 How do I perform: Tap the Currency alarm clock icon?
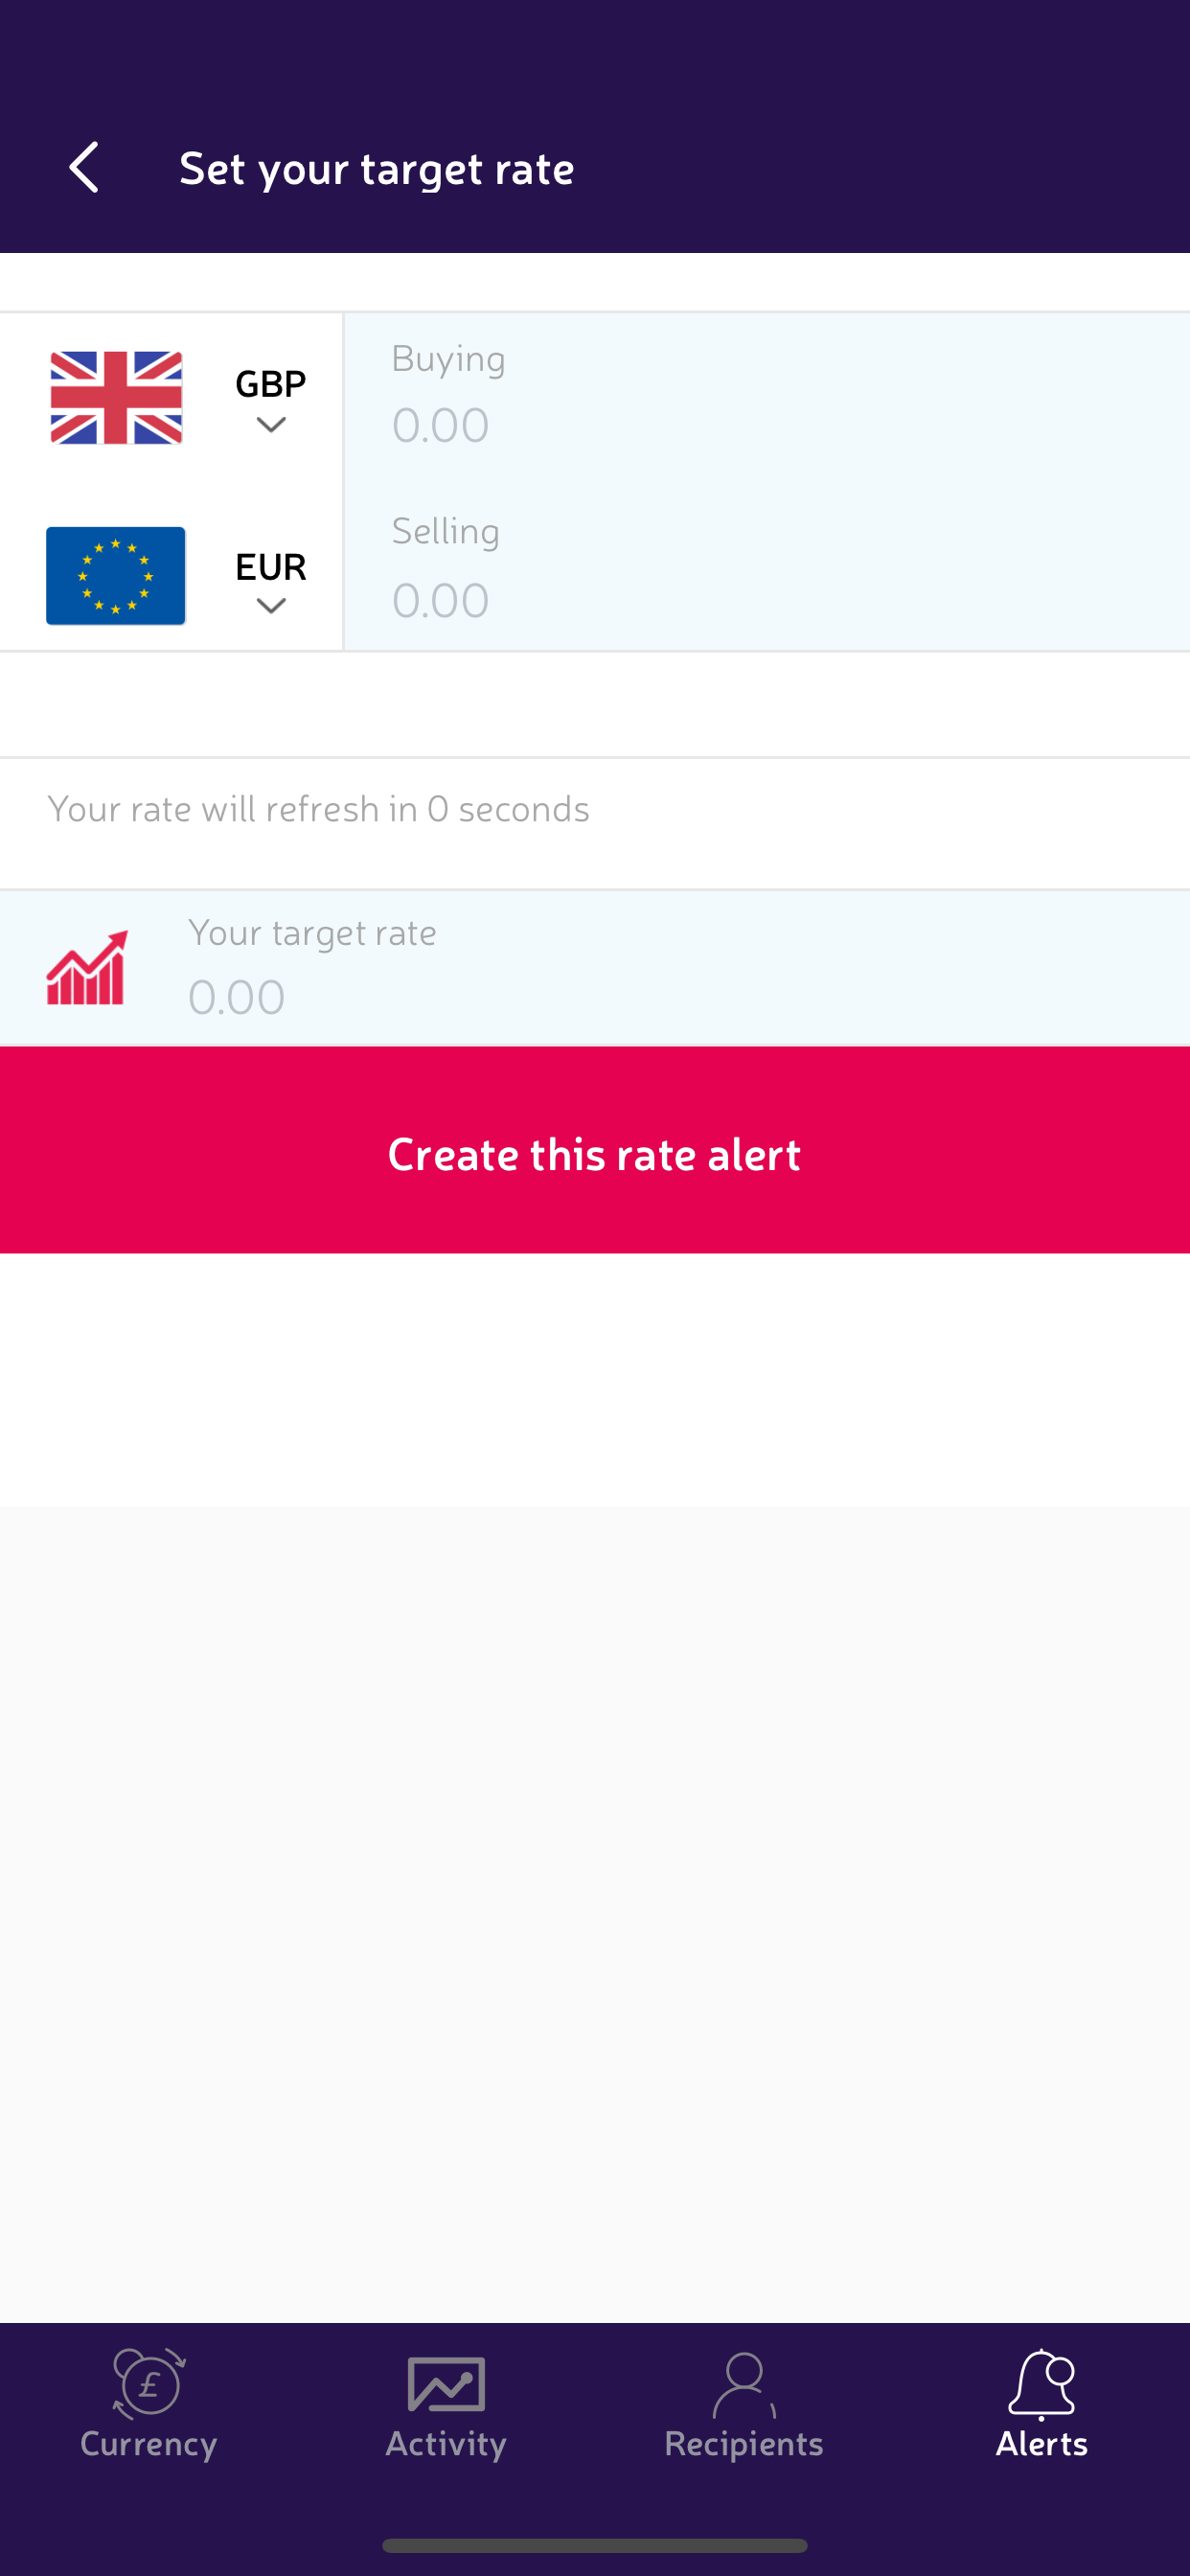(148, 2384)
